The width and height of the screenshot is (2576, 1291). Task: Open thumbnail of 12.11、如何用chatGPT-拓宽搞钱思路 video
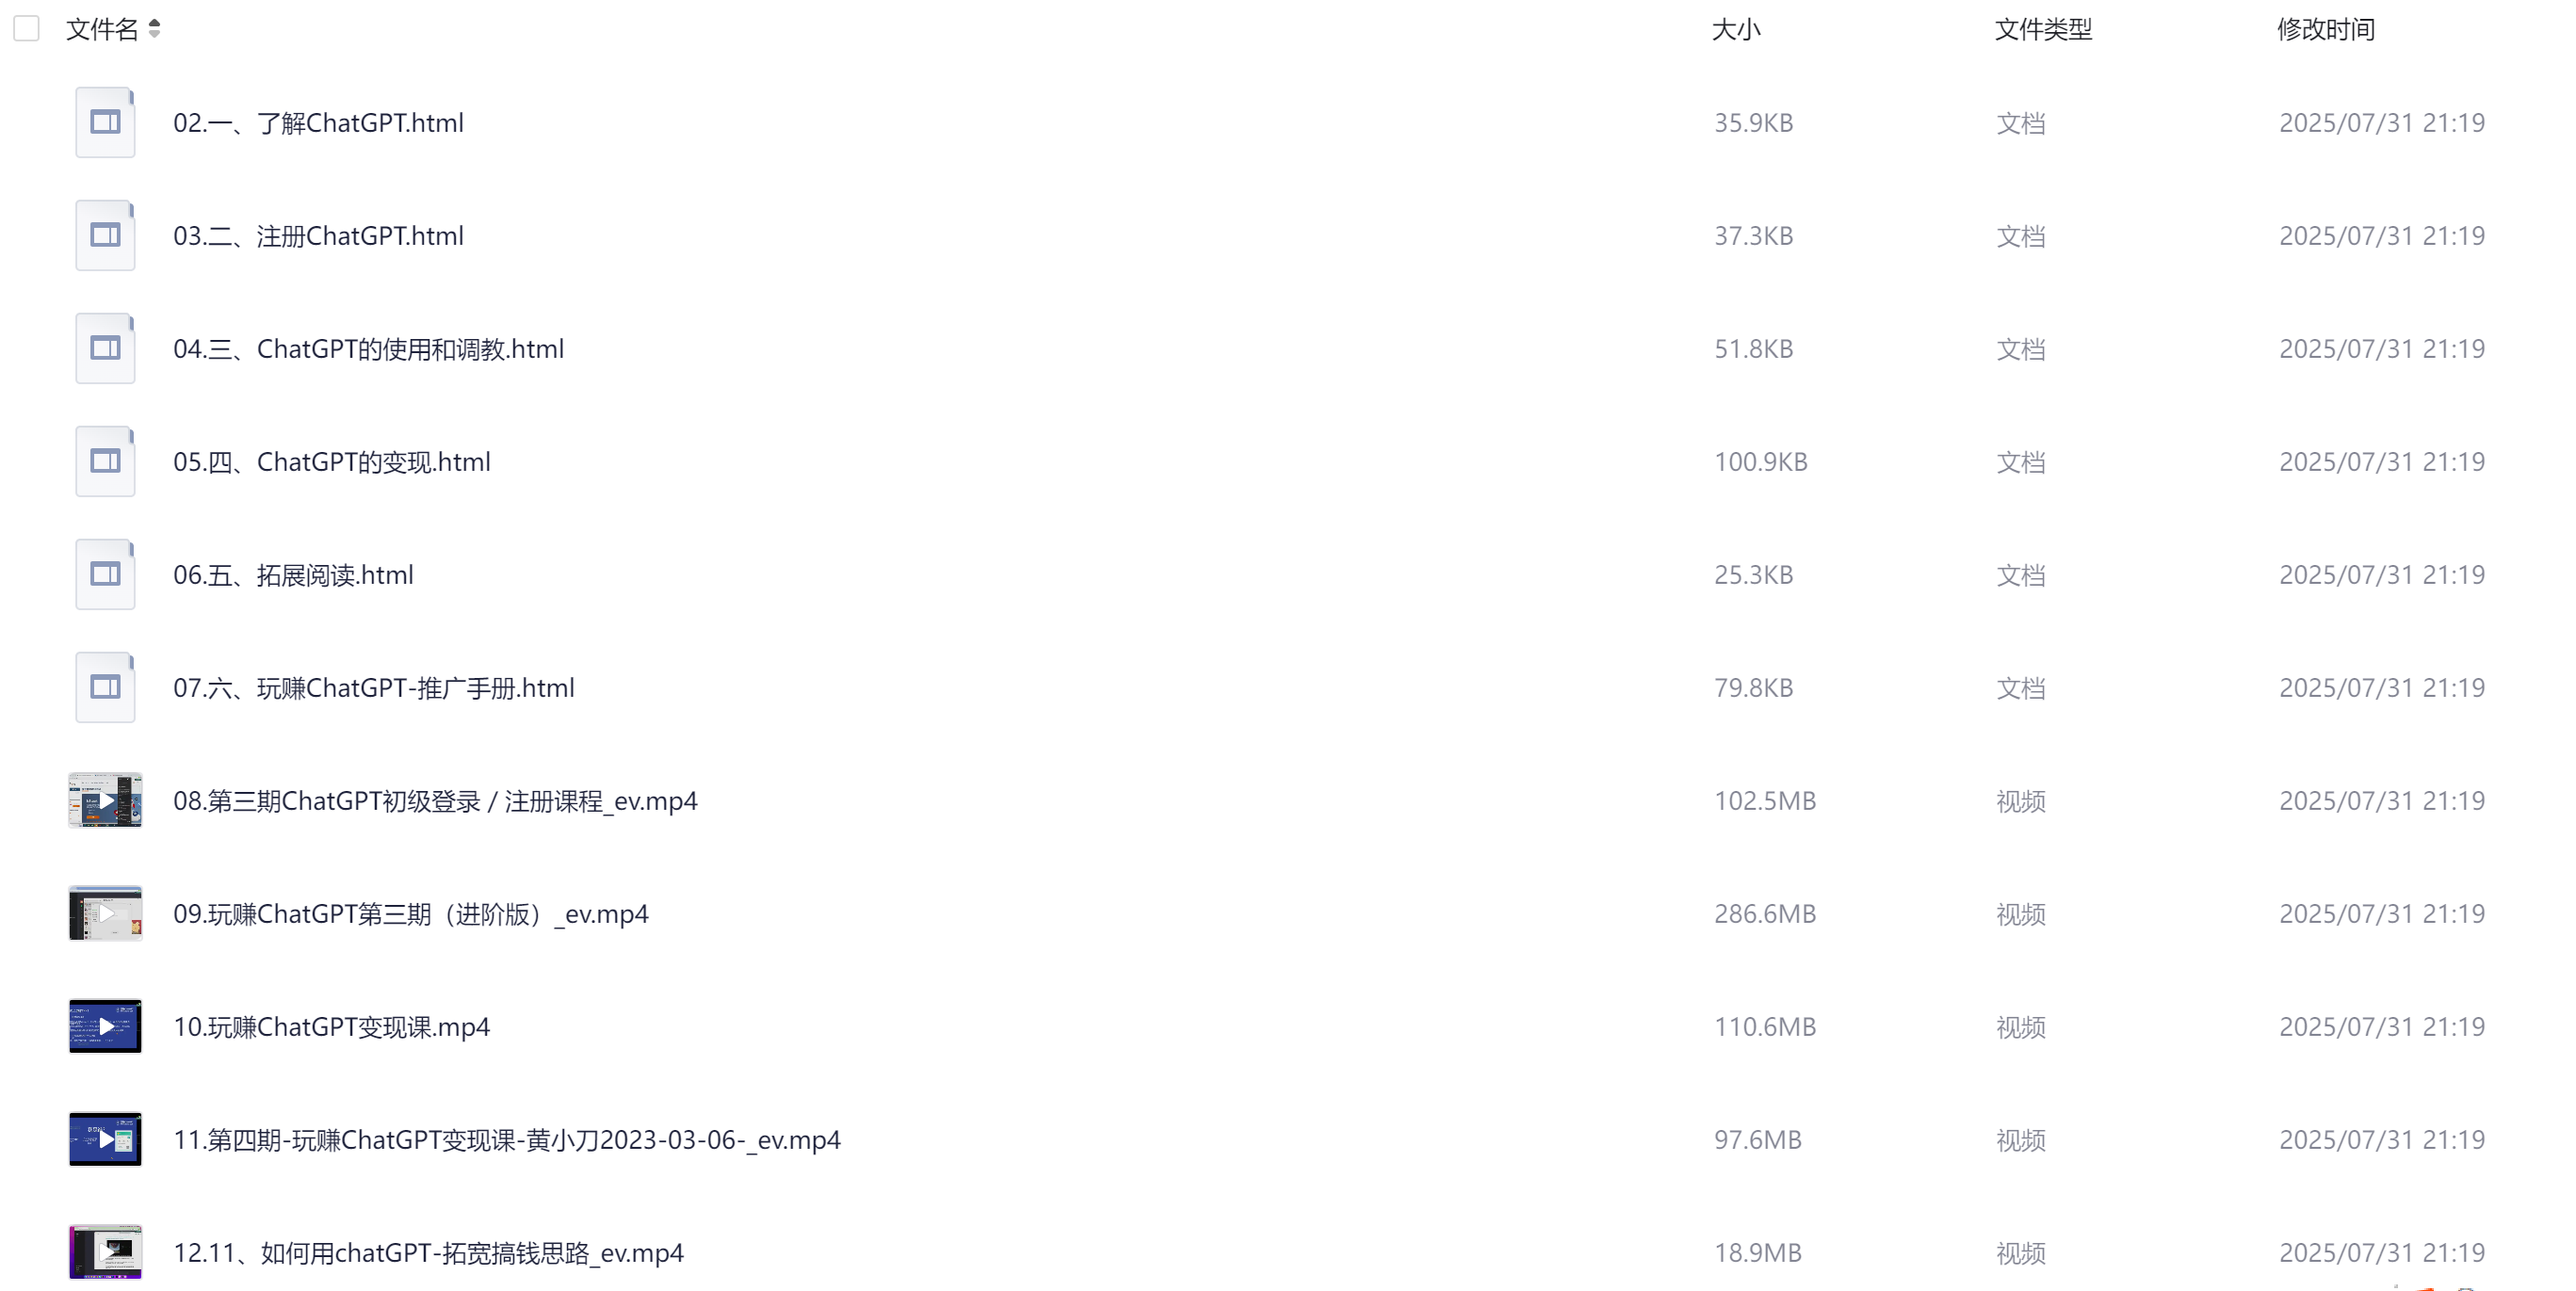(105, 1252)
